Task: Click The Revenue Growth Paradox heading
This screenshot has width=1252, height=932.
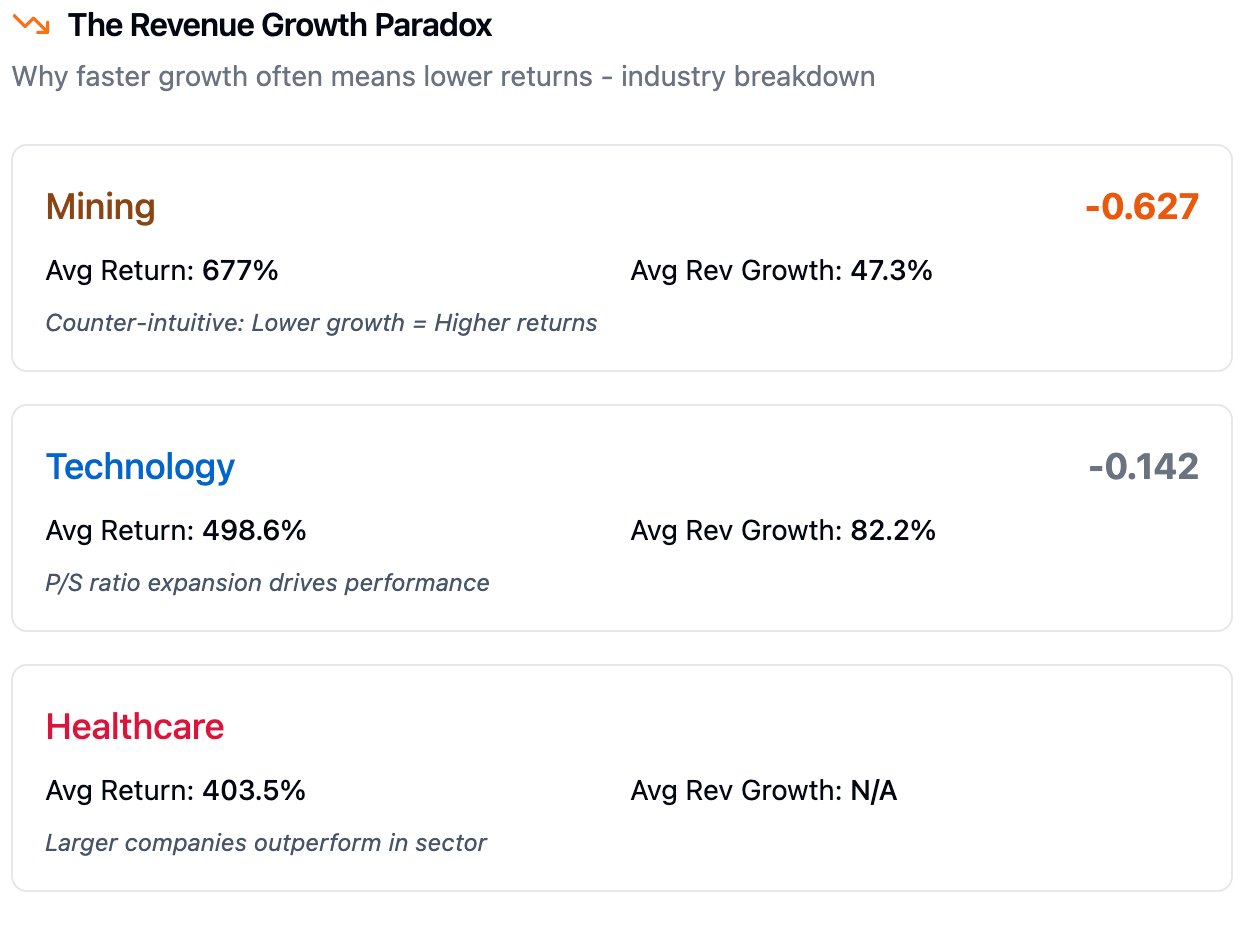Action: (280, 26)
